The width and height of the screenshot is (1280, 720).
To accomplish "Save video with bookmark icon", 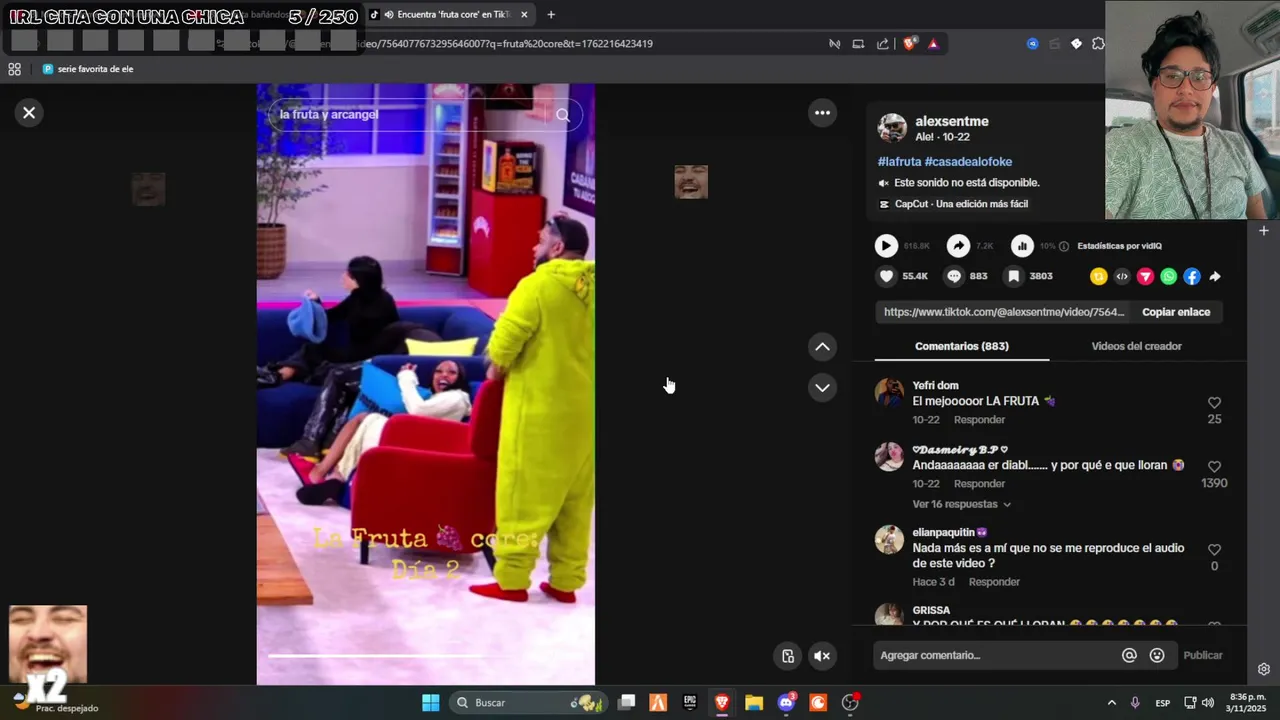I will [x=1014, y=276].
